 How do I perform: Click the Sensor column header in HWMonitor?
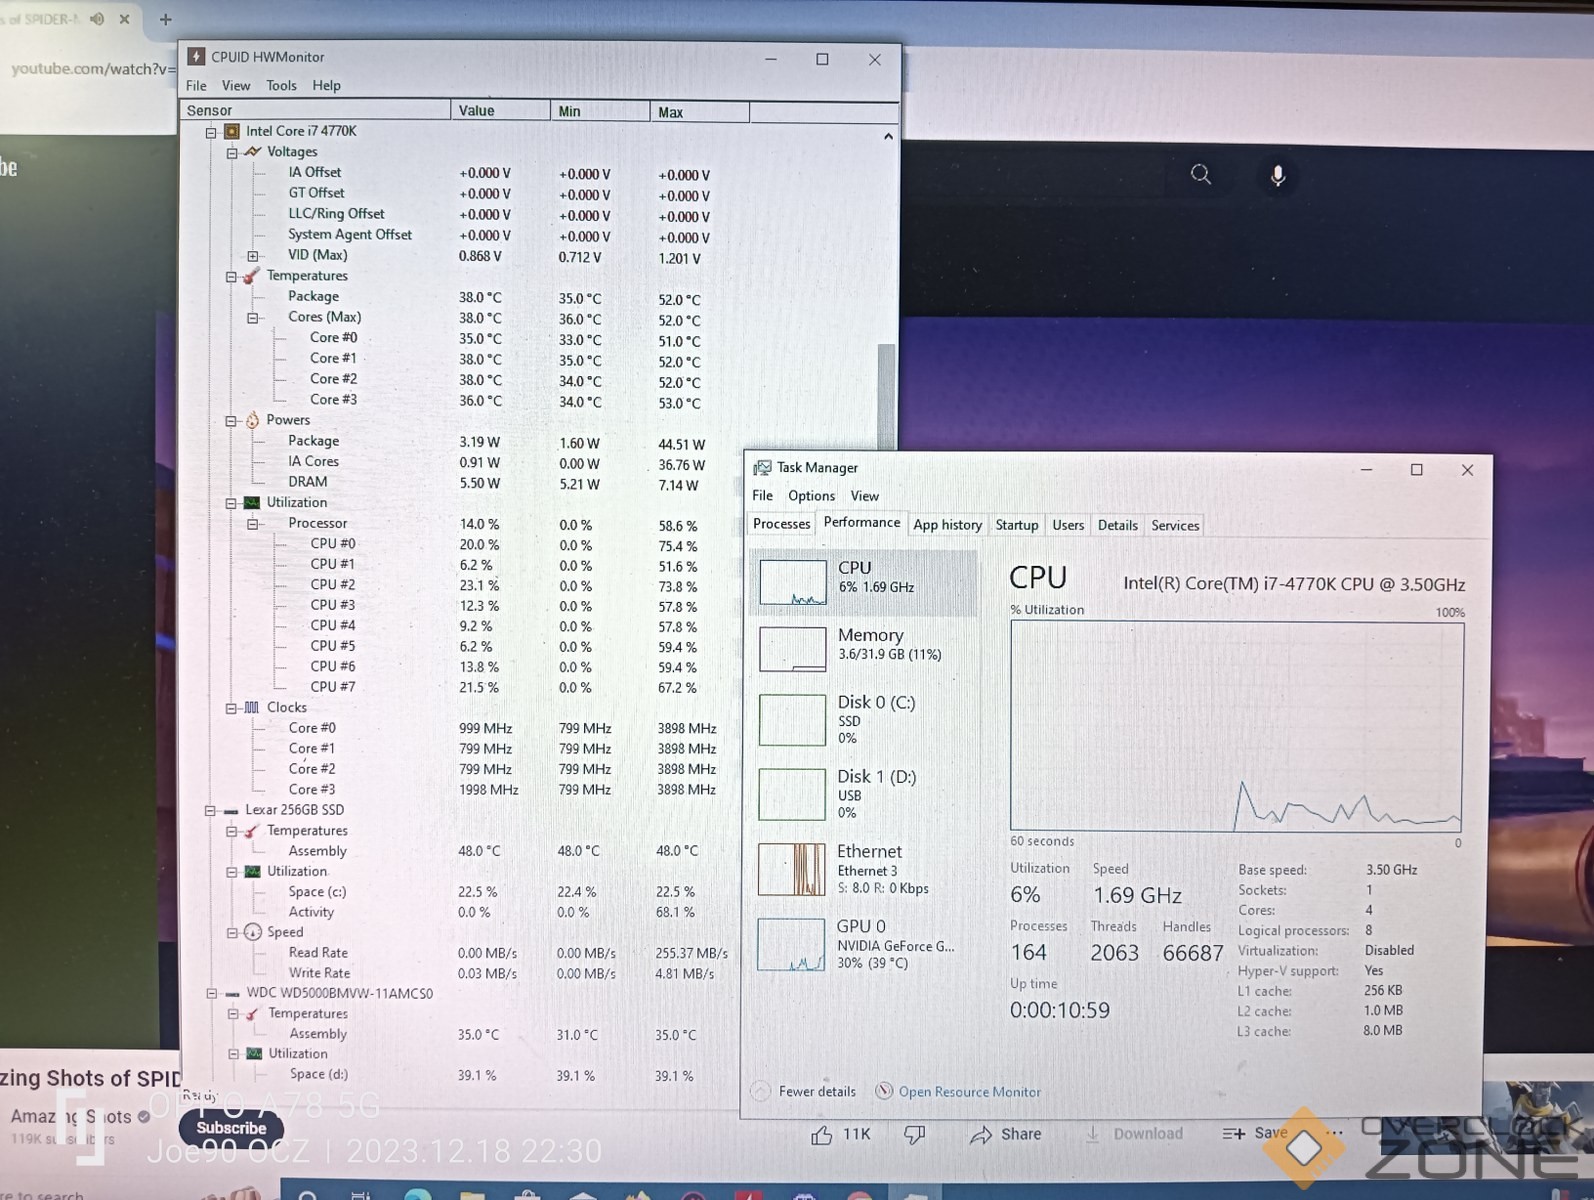(x=315, y=110)
